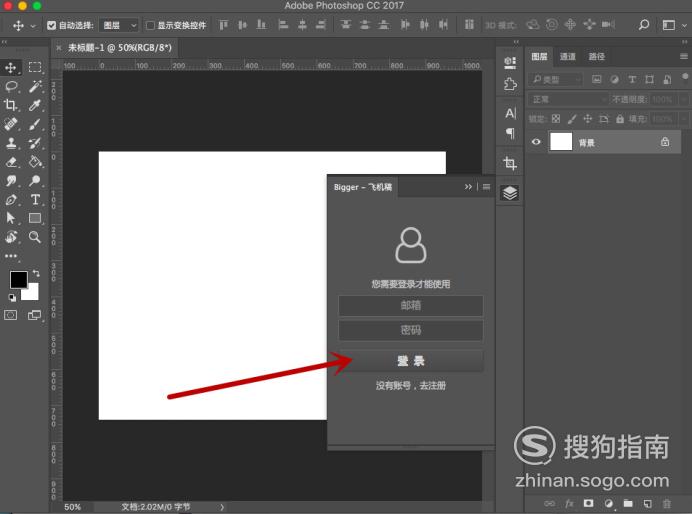Select the Background layer thumbnail

(x=561, y=142)
